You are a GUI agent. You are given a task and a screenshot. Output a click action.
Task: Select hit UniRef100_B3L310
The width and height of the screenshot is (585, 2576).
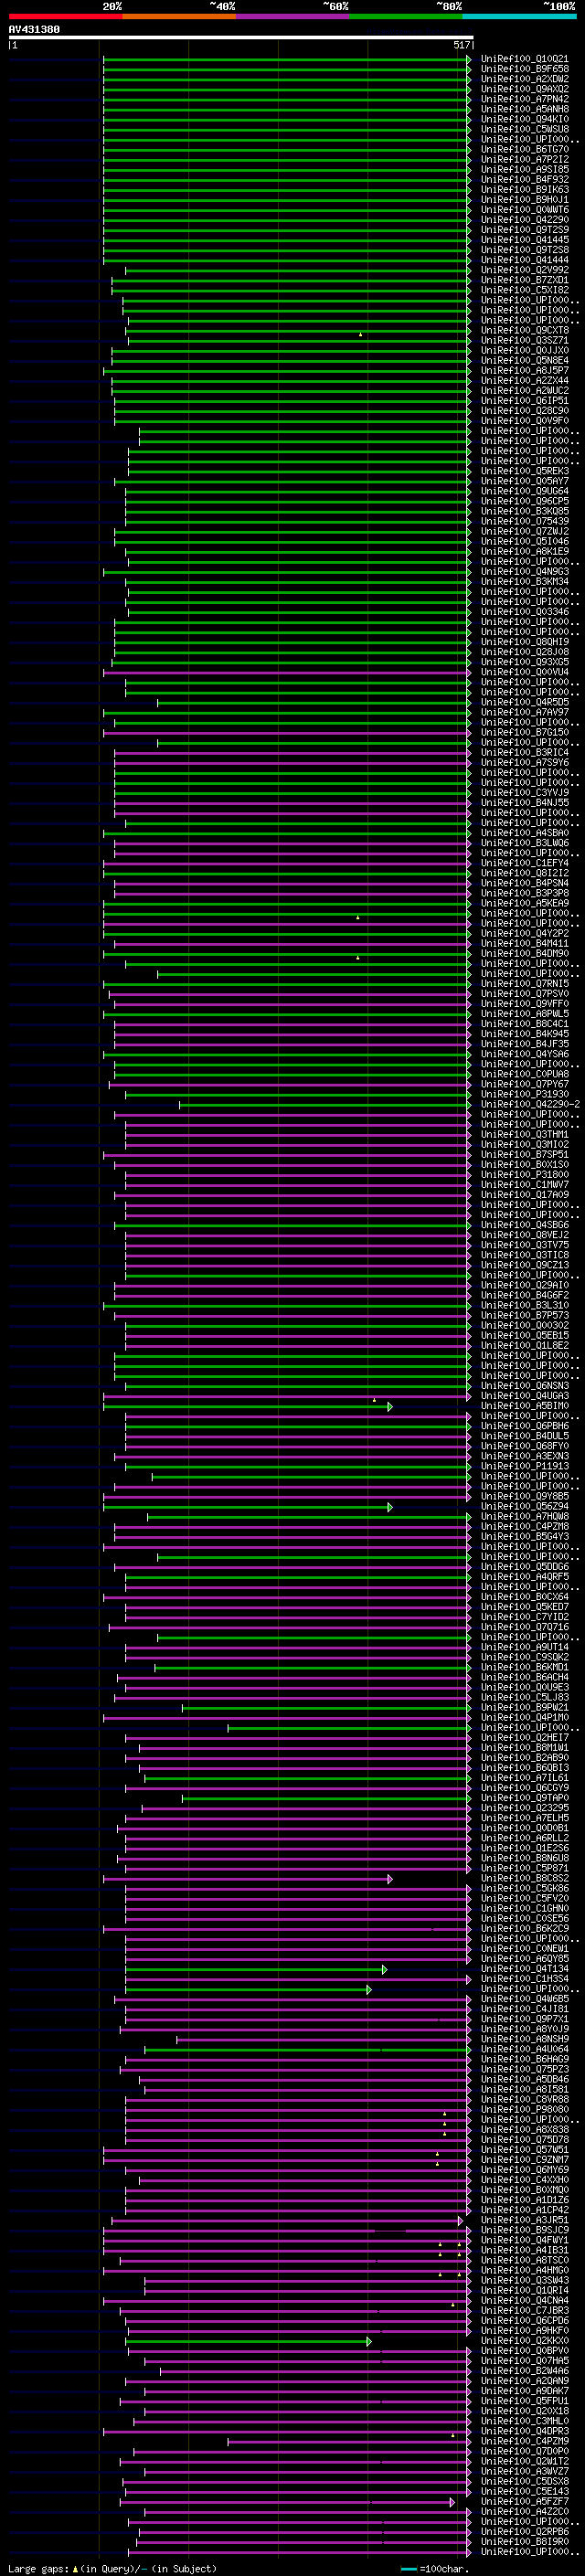point(524,1306)
